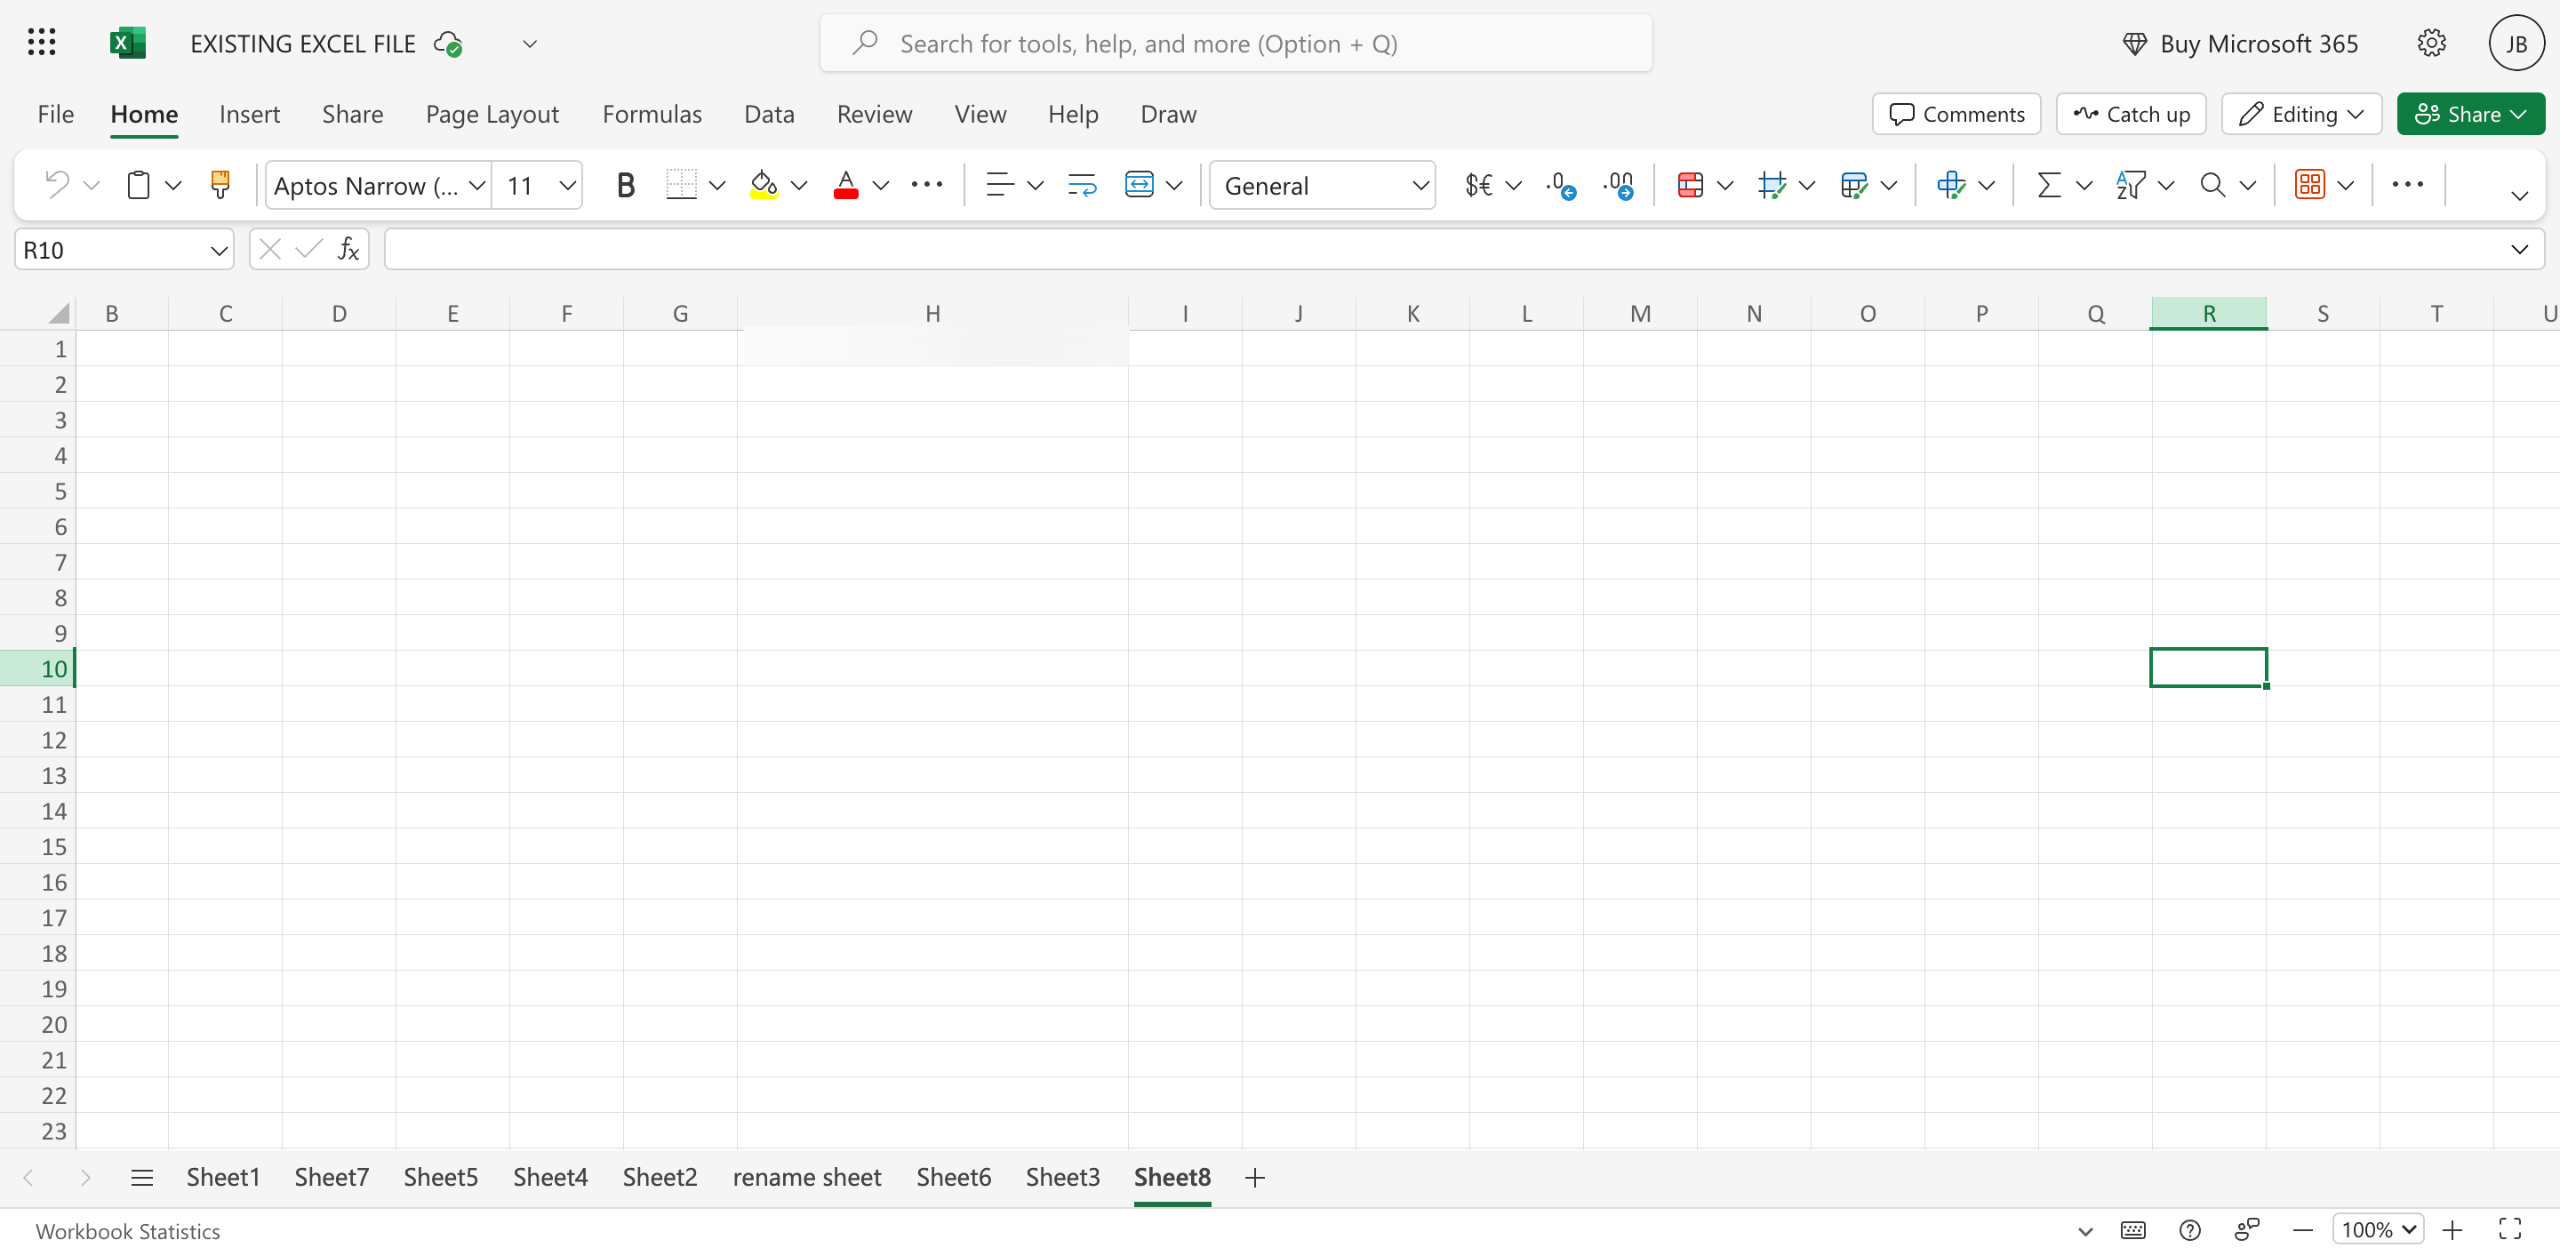Open the Editing mode dropdown
Image resolution: width=2560 pixels, height=1248 pixels.
click(x=2301, y=114)
